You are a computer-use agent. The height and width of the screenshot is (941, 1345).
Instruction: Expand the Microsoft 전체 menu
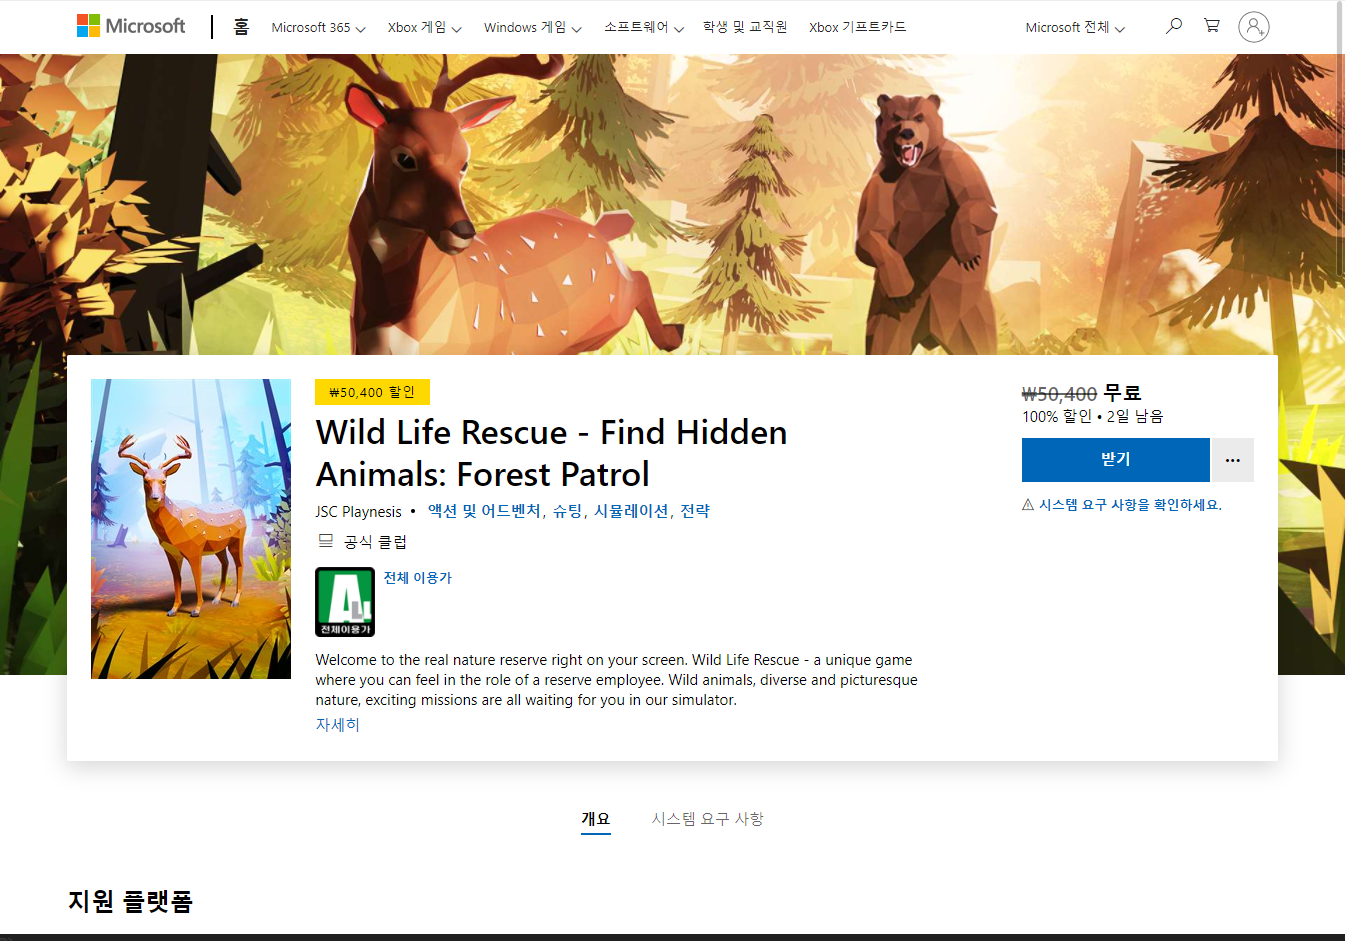click(x=1075, y=28)
